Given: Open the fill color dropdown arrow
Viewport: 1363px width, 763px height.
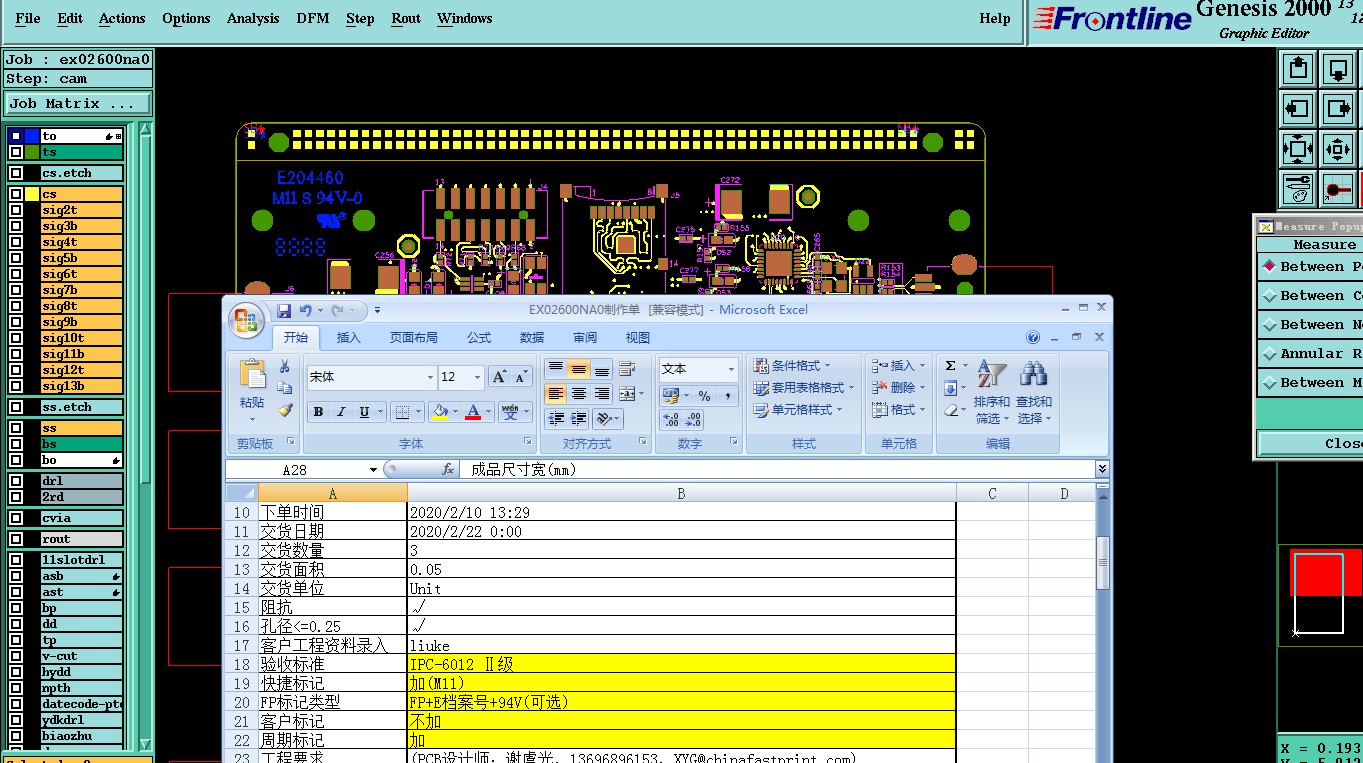Looking at the screenshot, I should pos(455,412).
